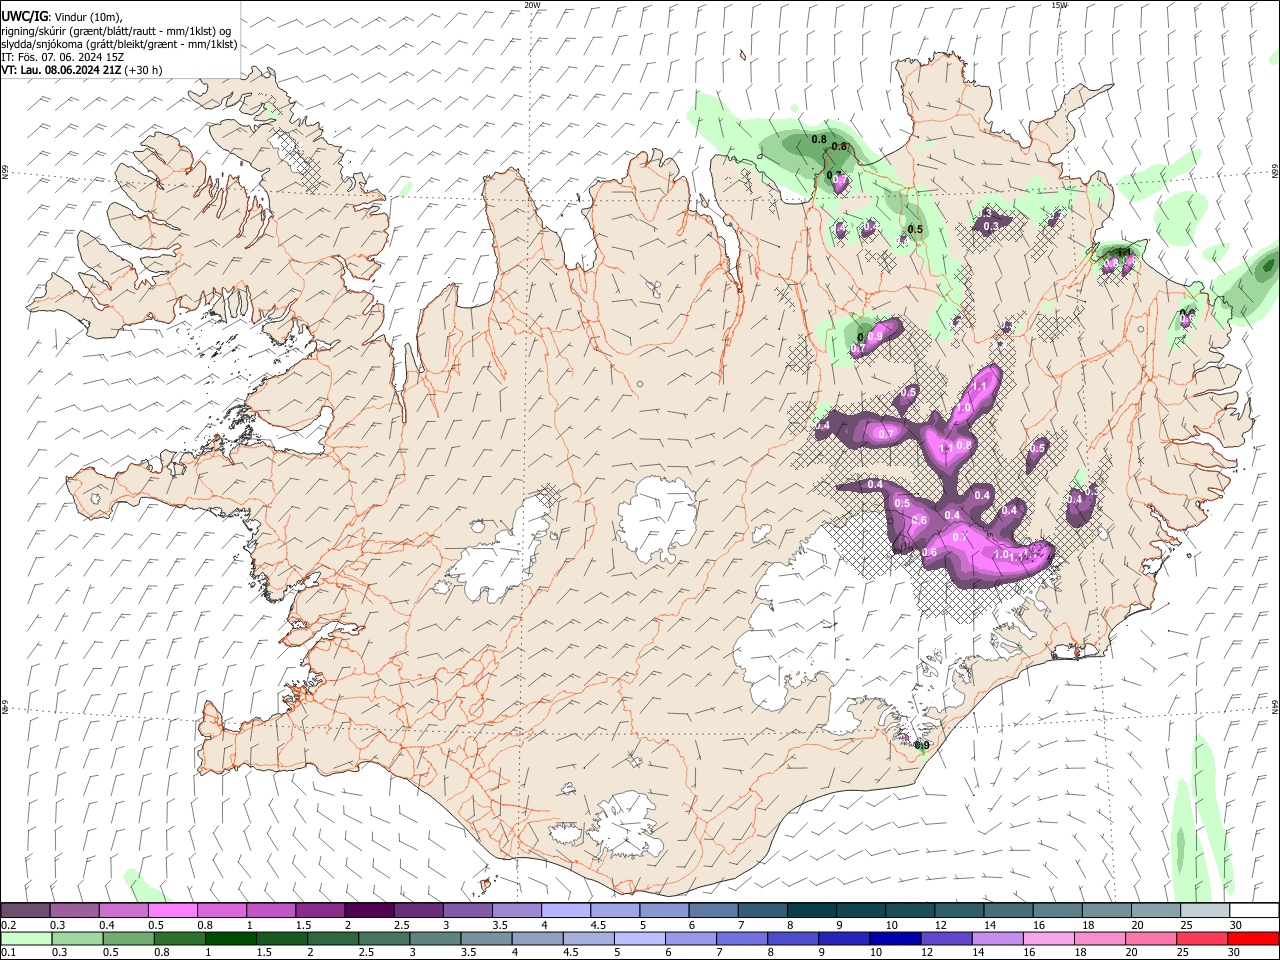Click the '30' tick on the bottom rain scale

tap(1232, 953)
